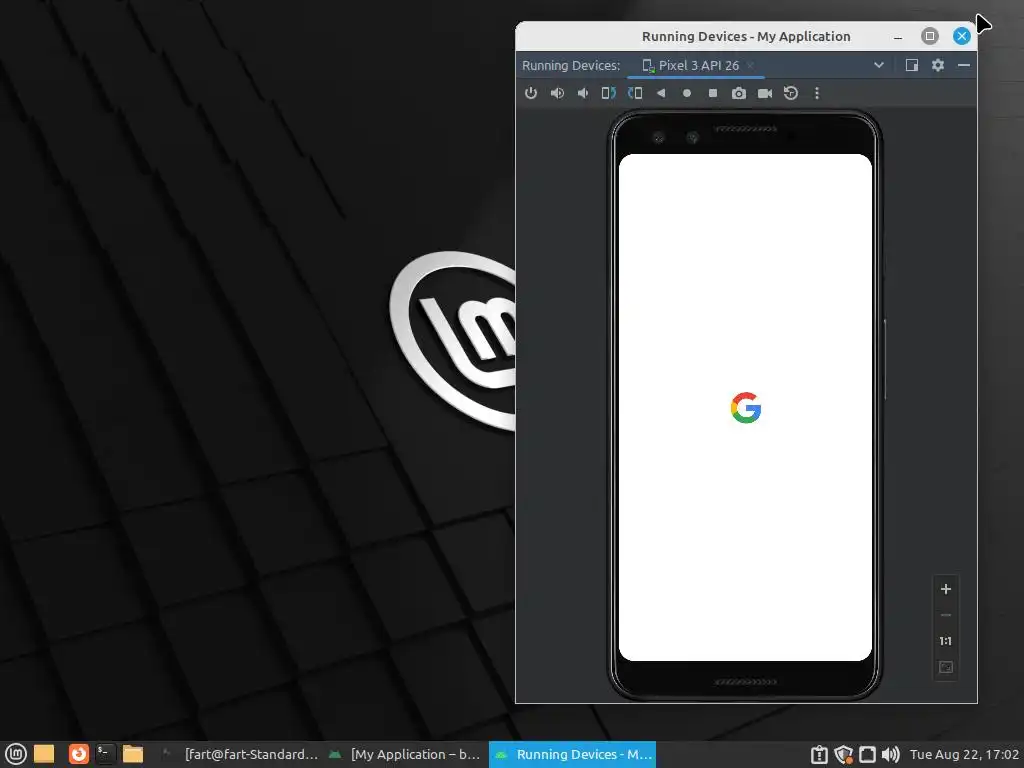Switch to My Application taskbar window
The width and height of the screenshot is (1024, 768).
405,754
